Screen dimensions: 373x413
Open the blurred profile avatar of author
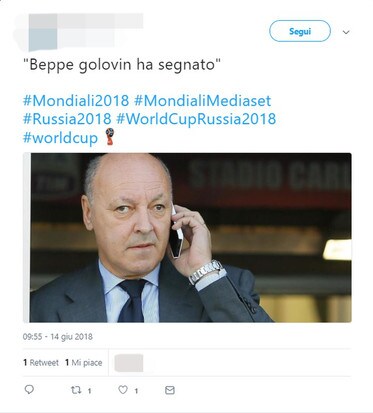click(x=43, y=32)
